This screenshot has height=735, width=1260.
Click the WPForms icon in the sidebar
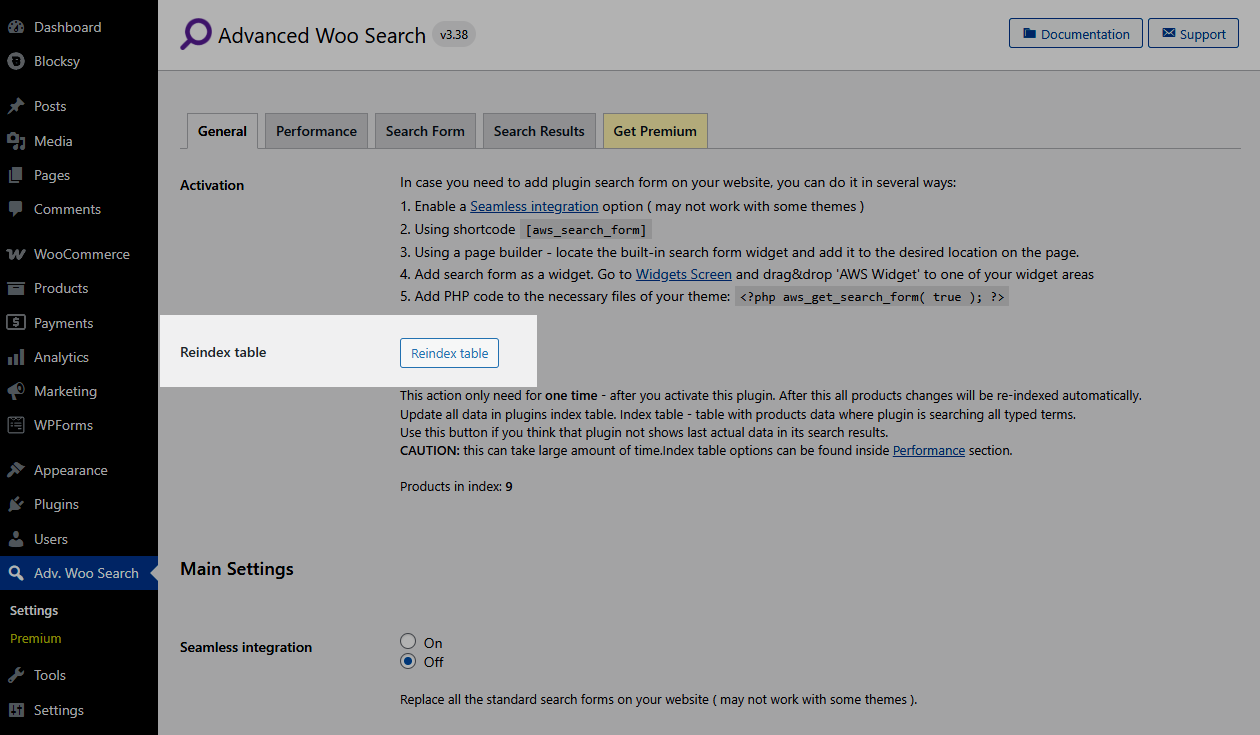(16, 425)
